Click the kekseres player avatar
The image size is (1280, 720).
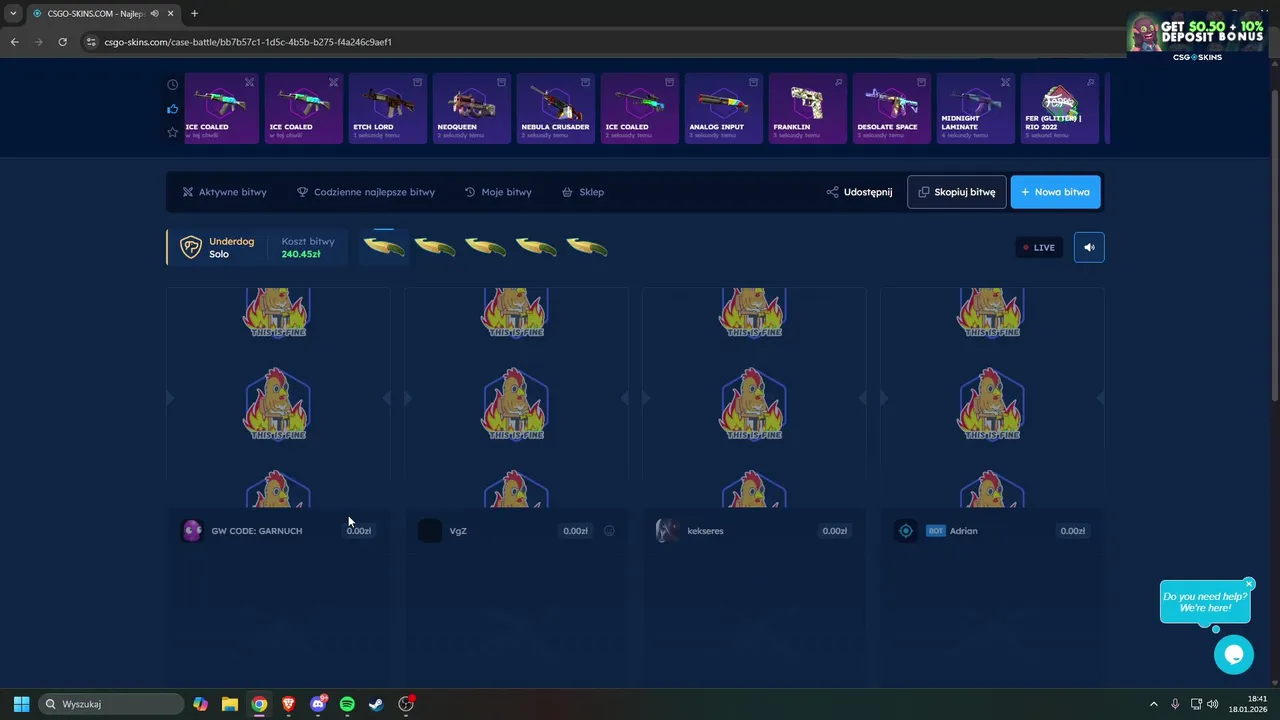667,531
